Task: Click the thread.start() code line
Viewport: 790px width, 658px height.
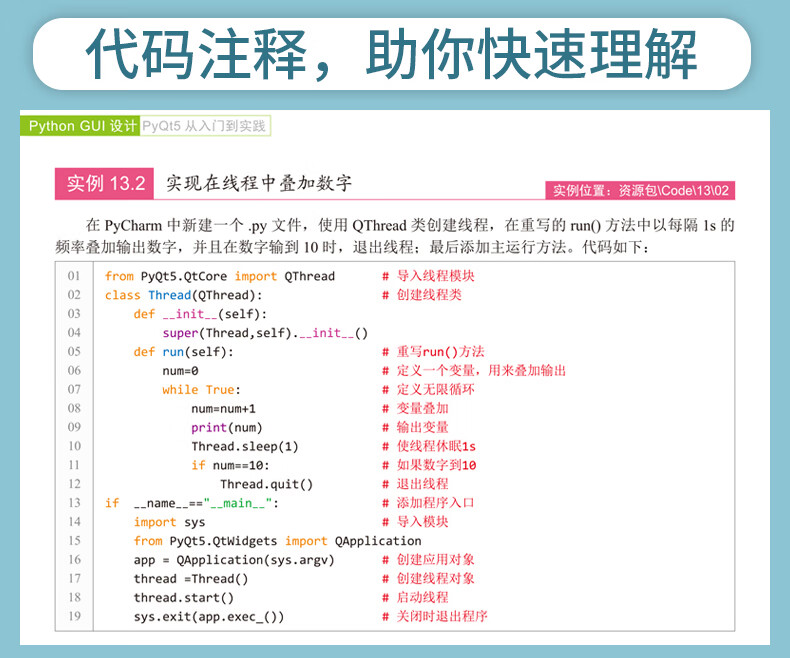Action: [184, 598]
